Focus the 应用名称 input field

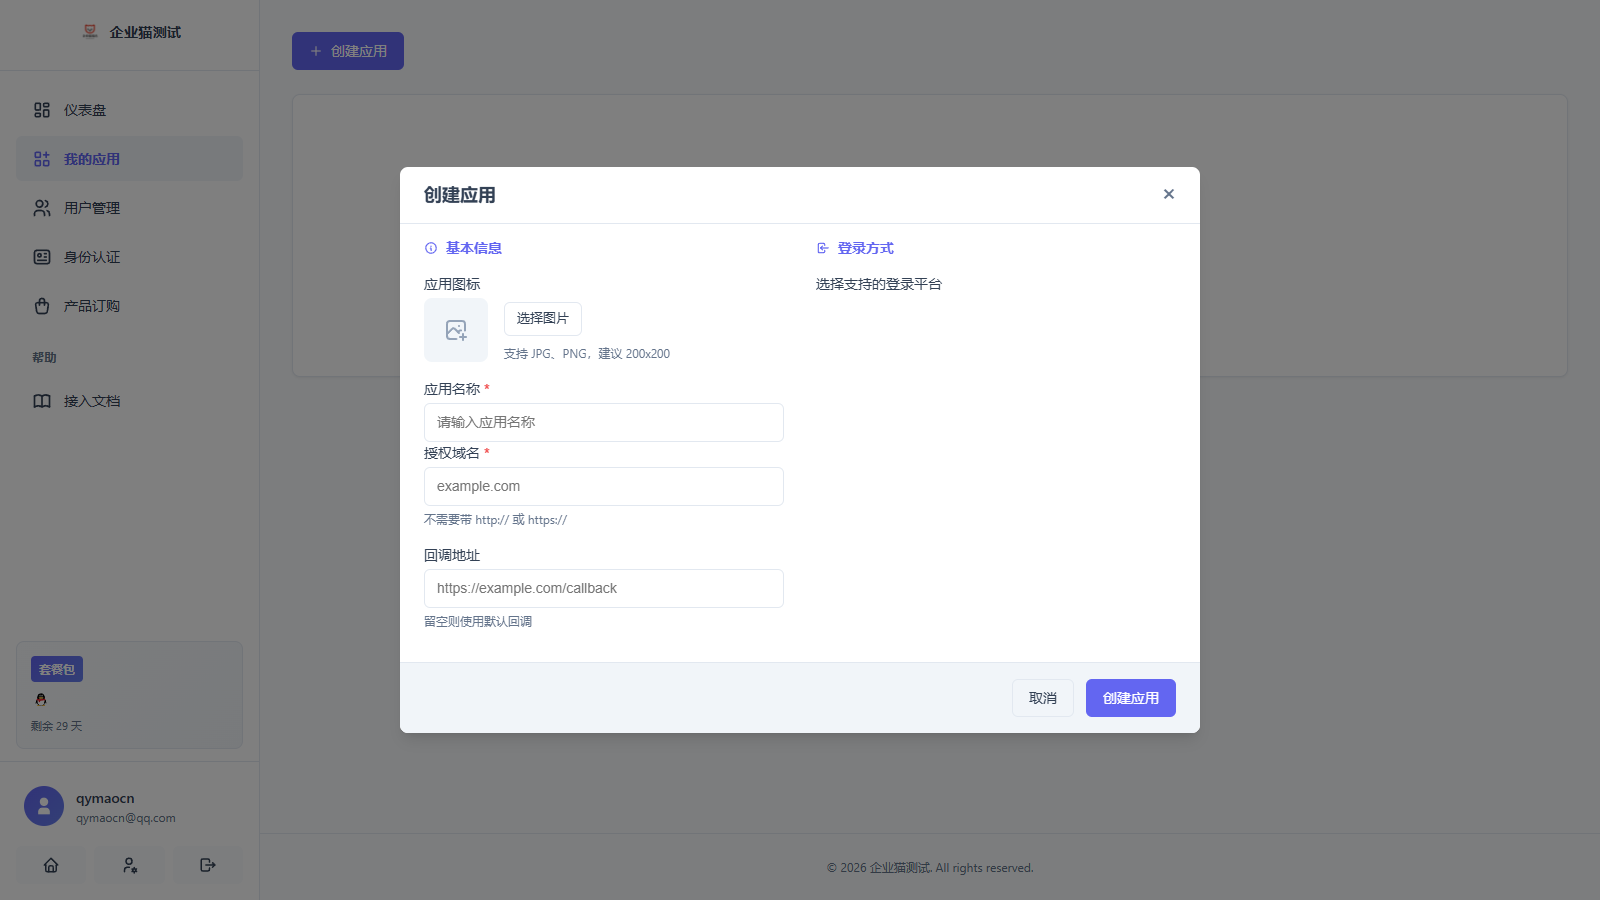(x=604, y=422)
